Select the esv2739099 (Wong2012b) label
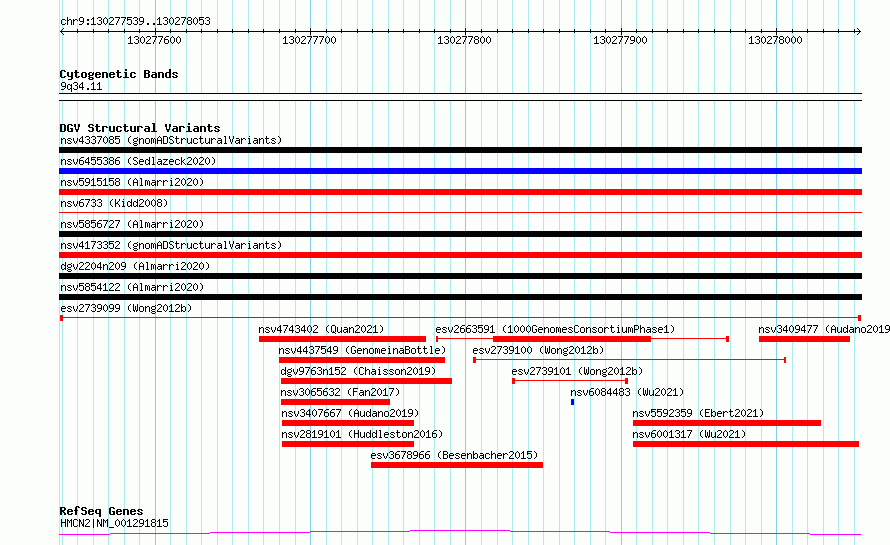Screen dimensions: 890x545 (x=126, y=308)
